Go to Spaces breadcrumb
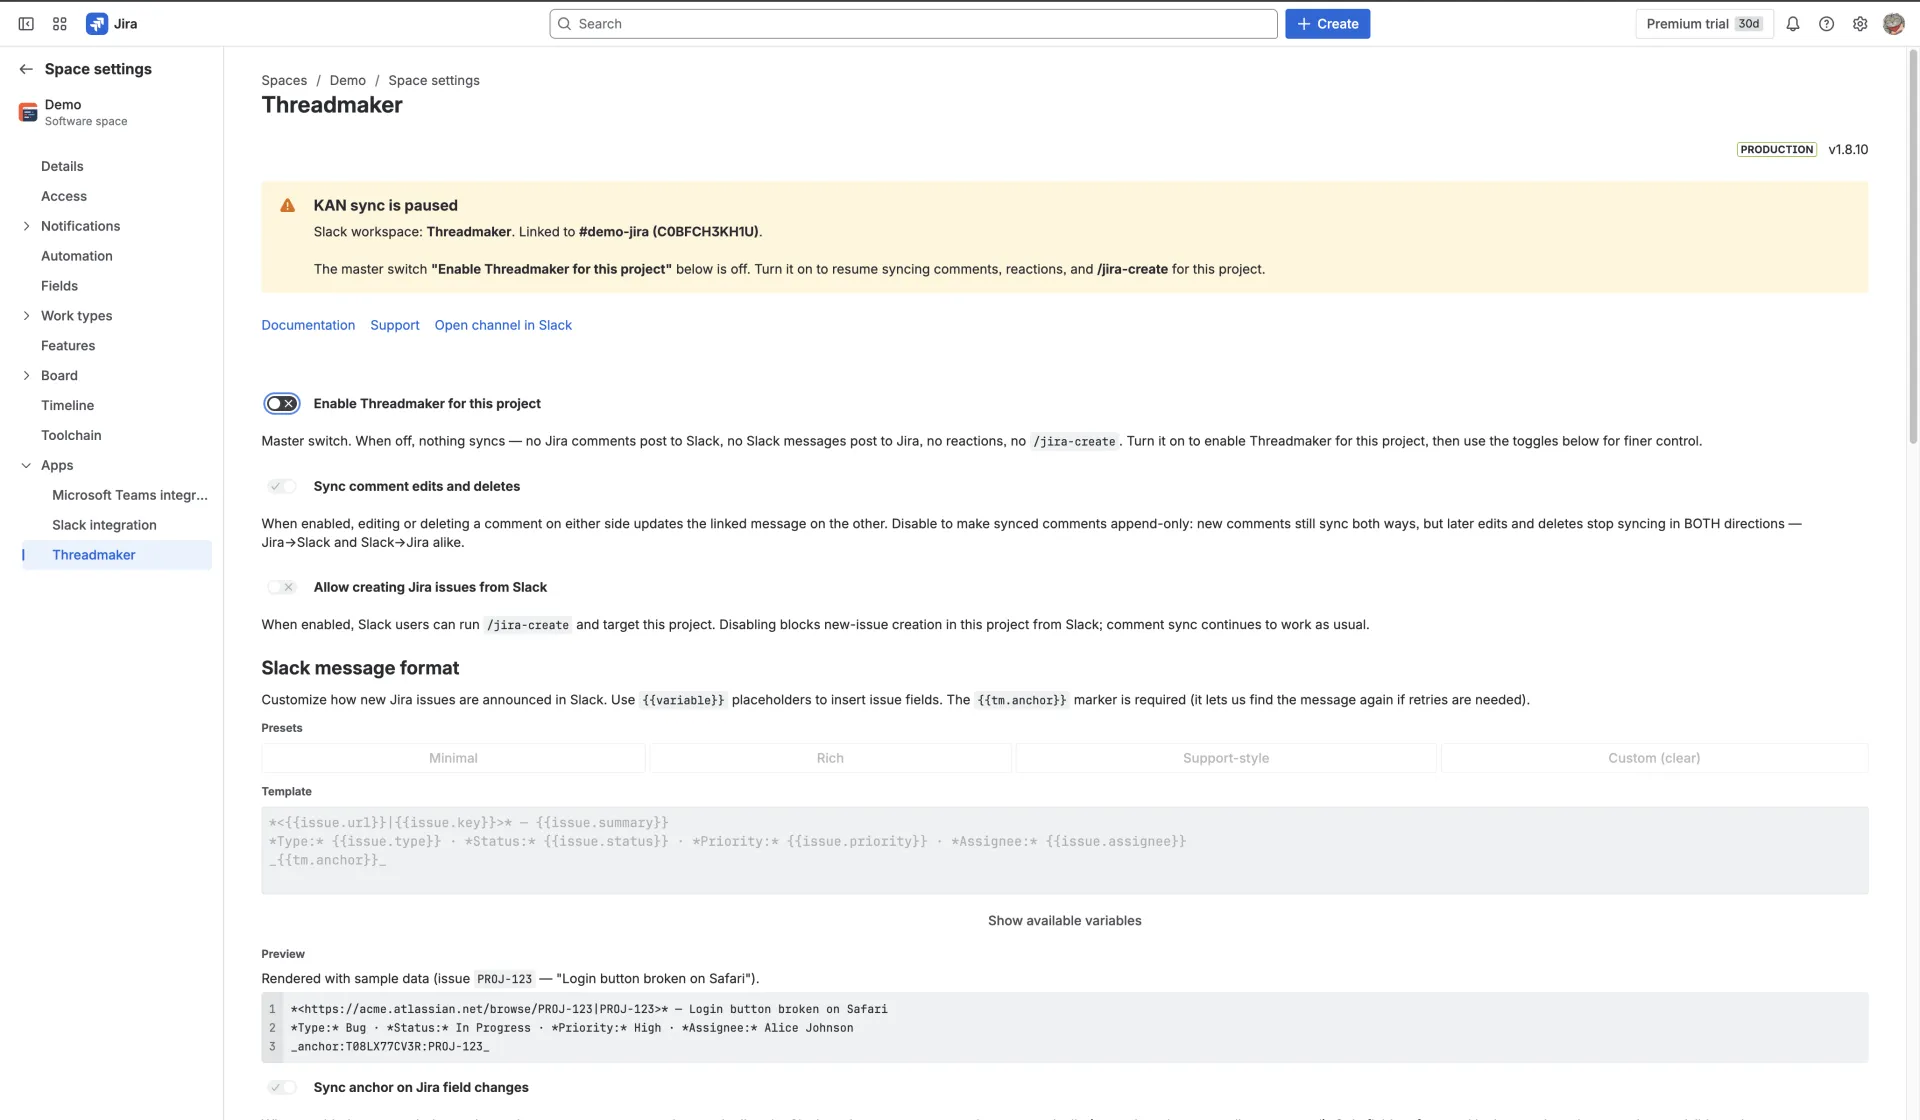 [x=284, y=81]
